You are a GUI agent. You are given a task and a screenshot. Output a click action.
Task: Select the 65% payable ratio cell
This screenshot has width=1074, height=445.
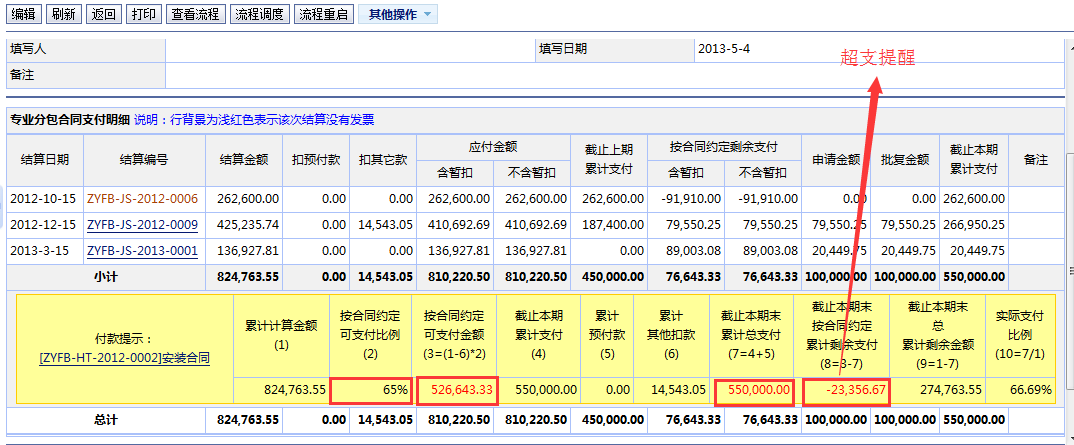pyautogui.click(x=370, y=389)
